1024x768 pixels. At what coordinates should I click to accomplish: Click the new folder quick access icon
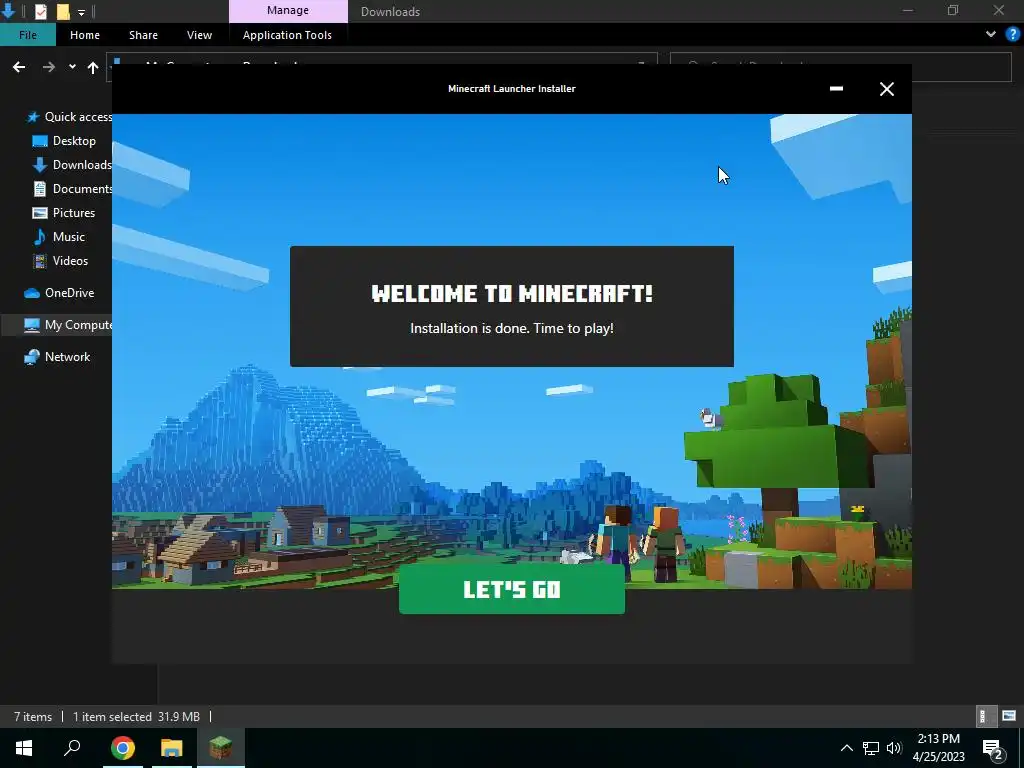[63, 11]
